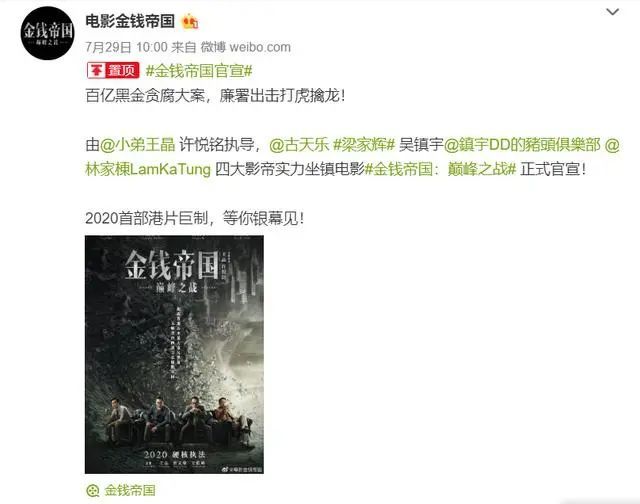Select the 2020首部港片巨制 text line

click(x=194, y=218)
